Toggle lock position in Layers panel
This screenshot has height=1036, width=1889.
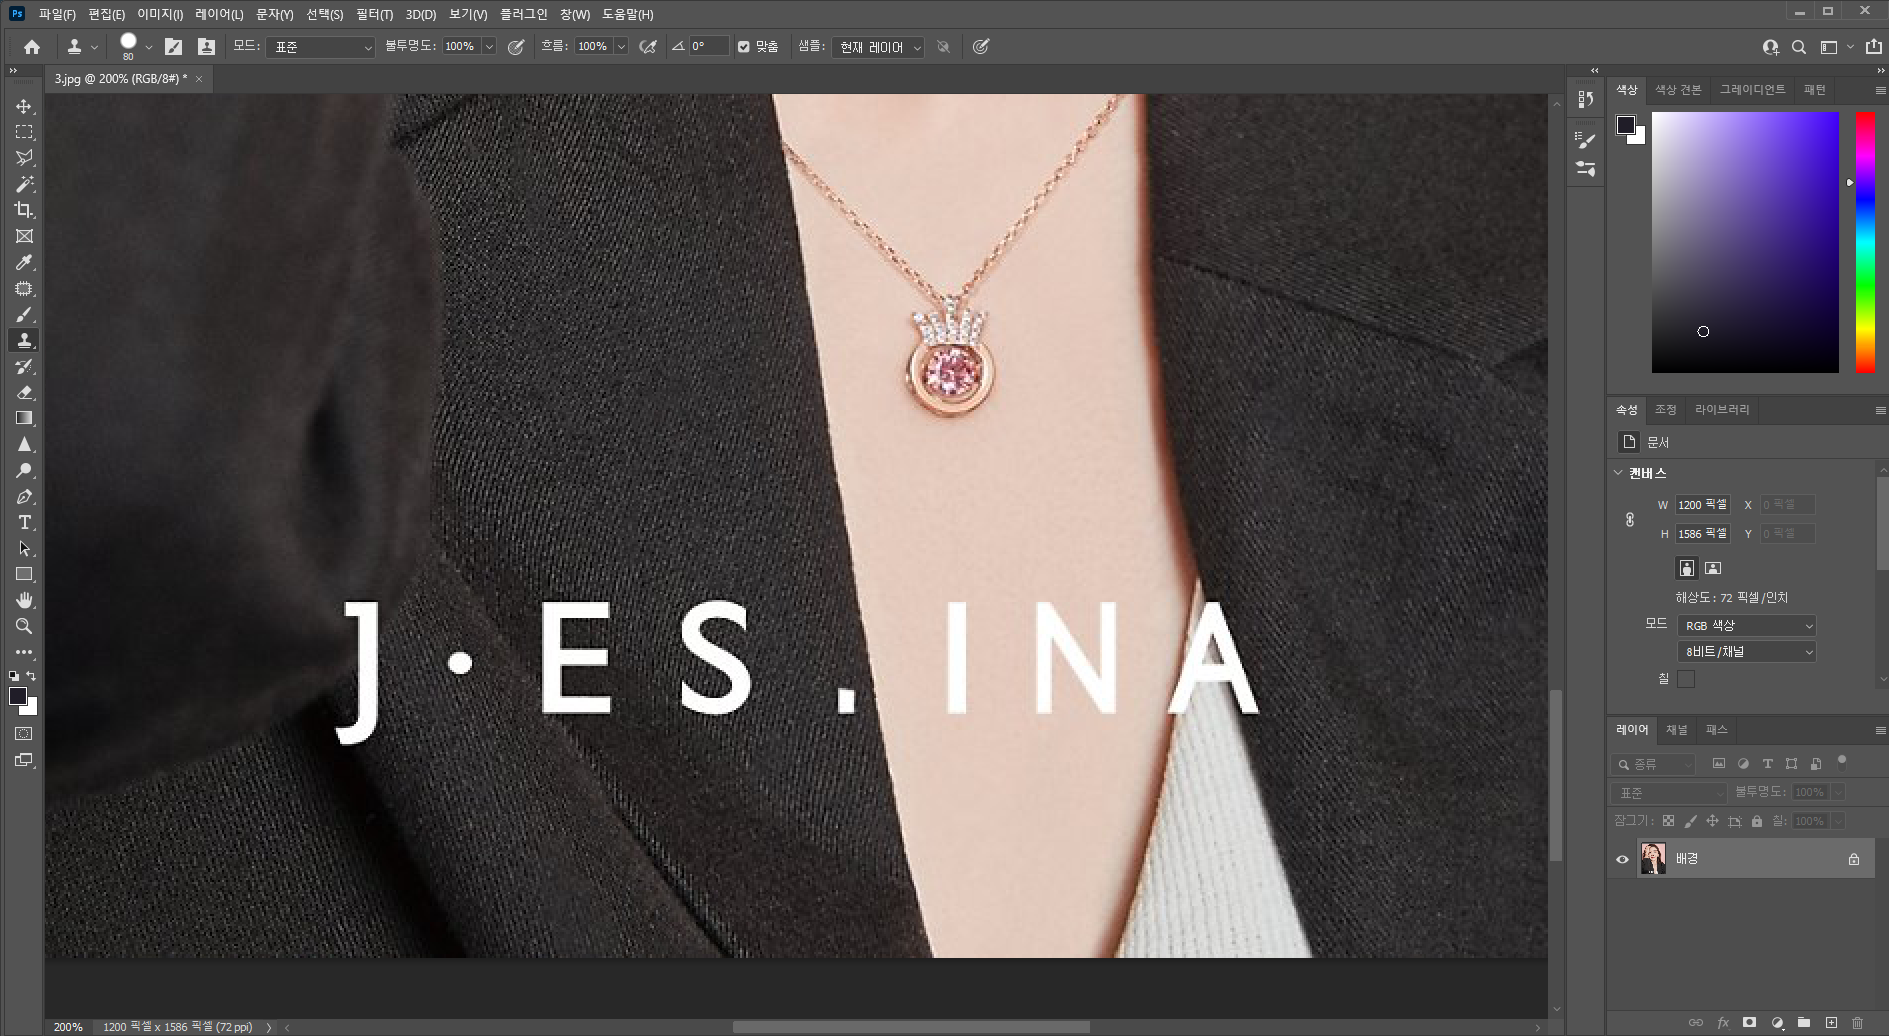tap(1712, 821)
